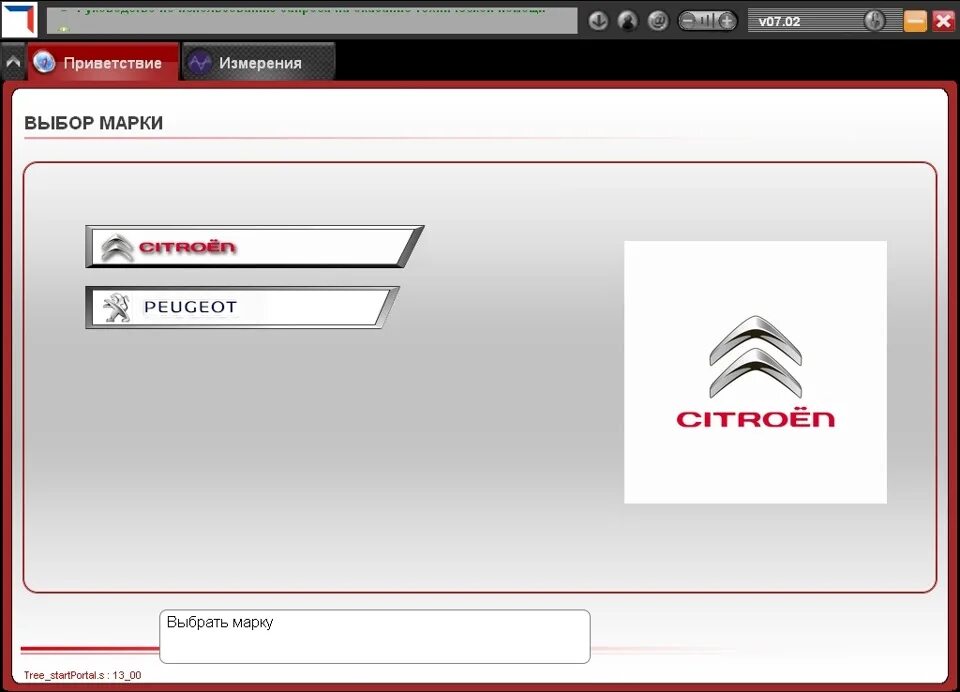960x692 pixels.
Task: Click the large Citroën logo image
Action: pos(755,372)
